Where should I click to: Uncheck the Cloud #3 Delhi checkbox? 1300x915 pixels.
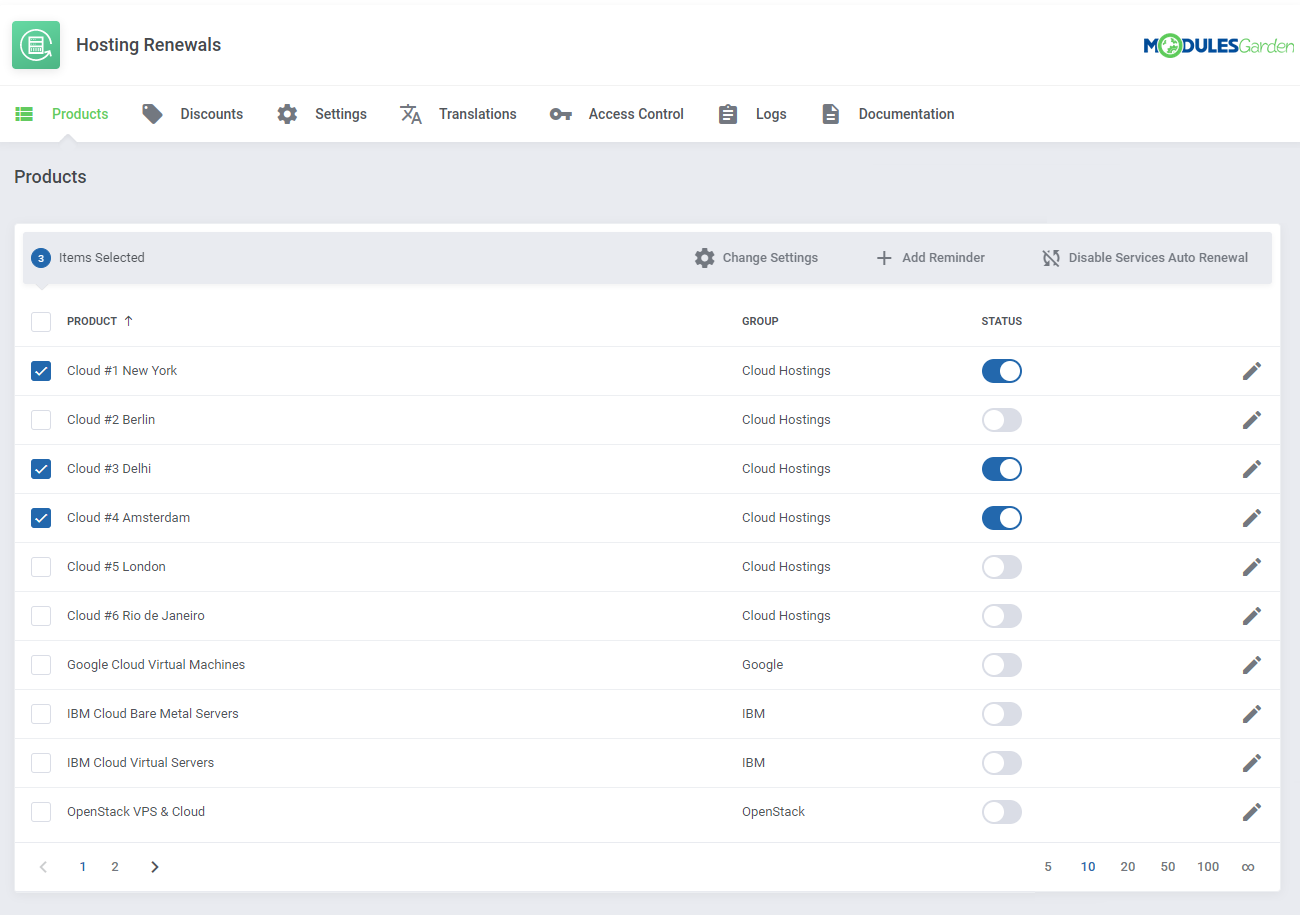tap(41, 469)
